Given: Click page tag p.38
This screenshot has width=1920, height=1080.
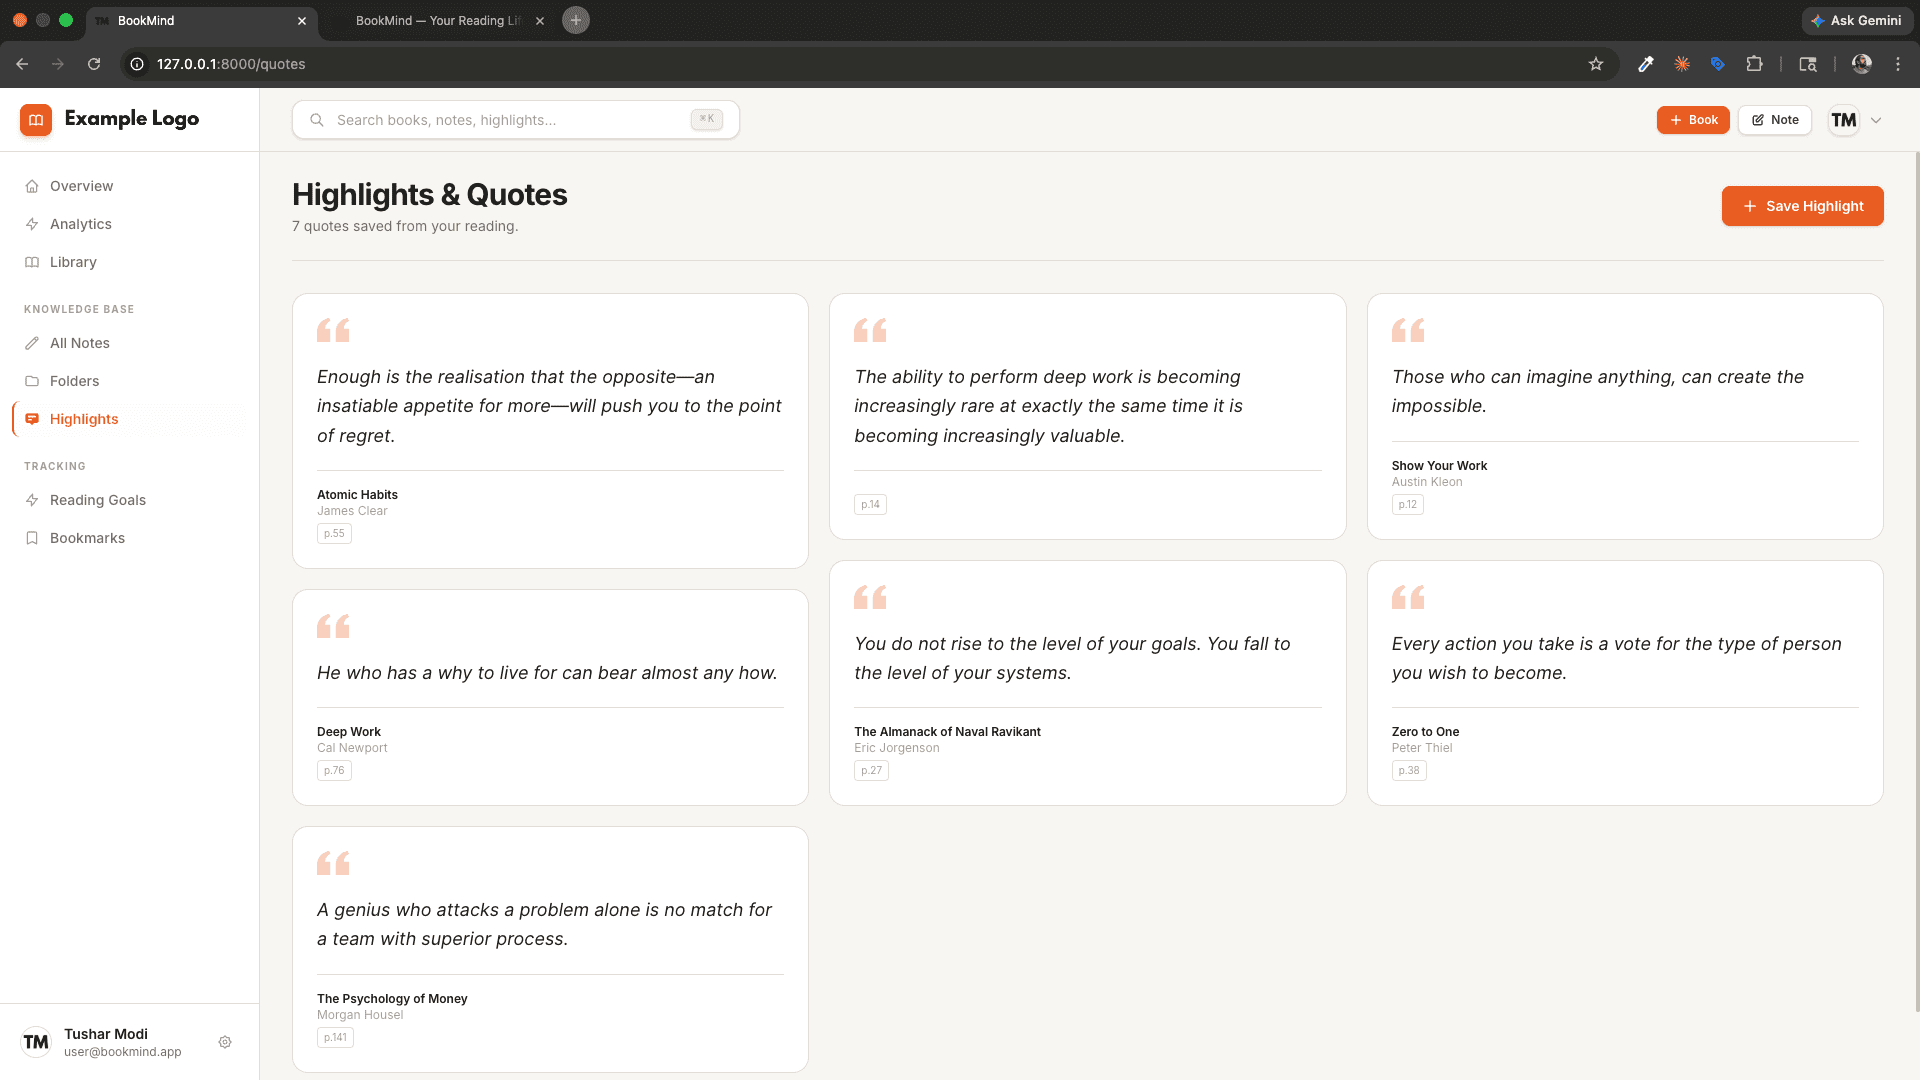Looking at the screenshot, I should point(1409,770).
